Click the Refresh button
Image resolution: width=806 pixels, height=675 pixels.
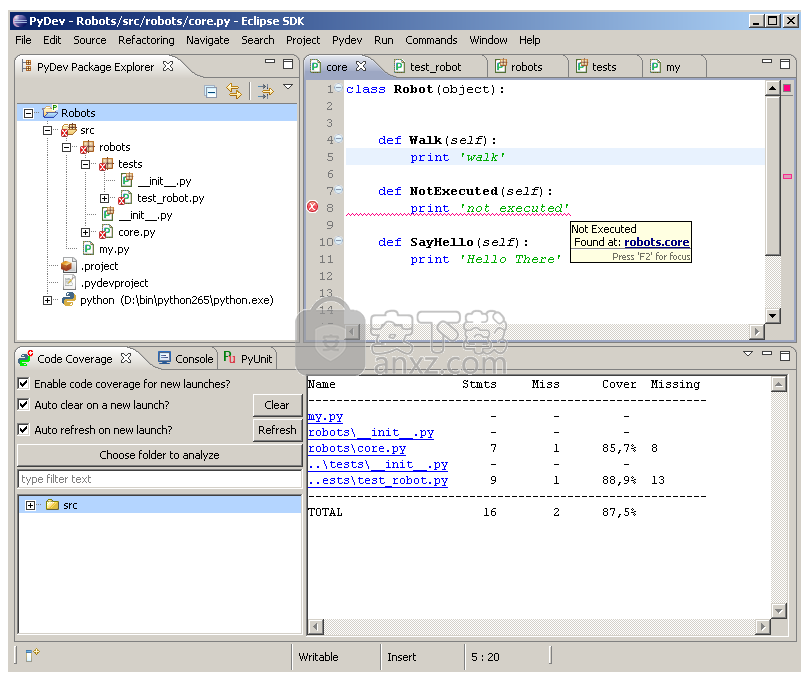click(277, 430)
